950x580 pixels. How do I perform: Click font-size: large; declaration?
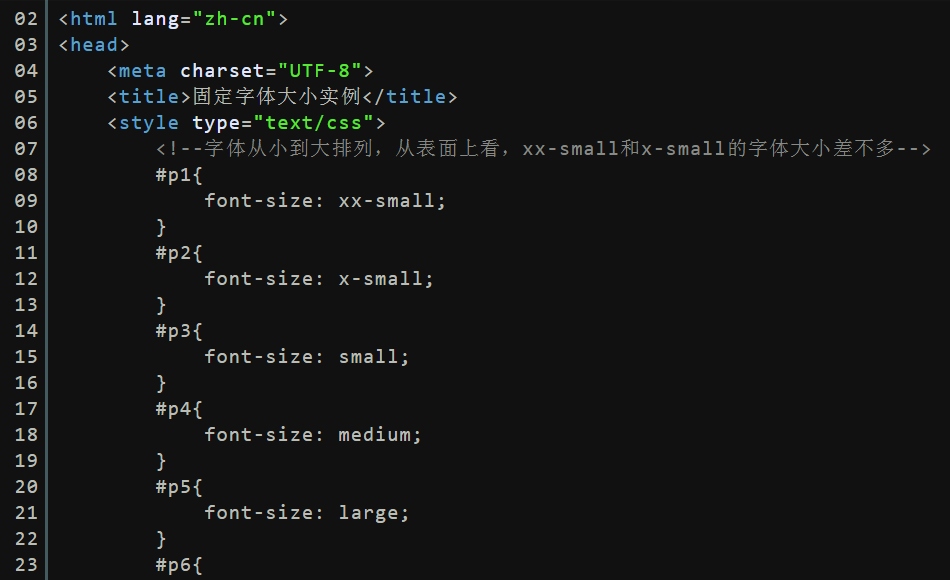(x=307, y=513)
